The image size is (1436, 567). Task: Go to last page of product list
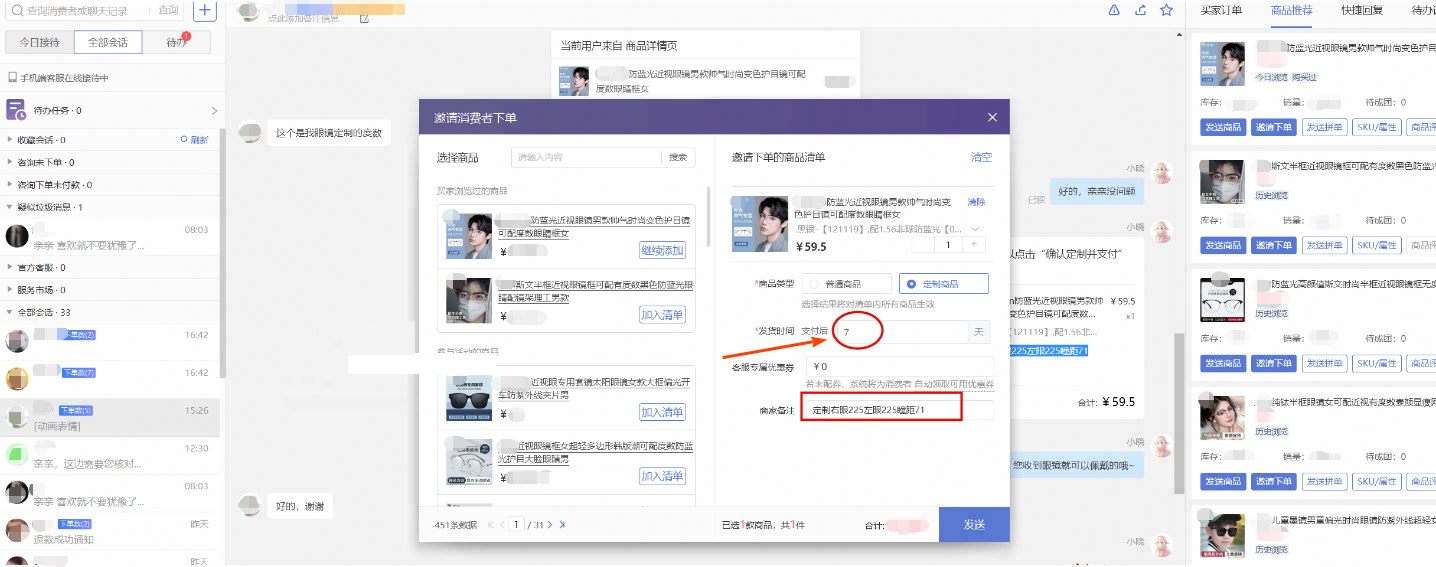[x=562, y=524]
